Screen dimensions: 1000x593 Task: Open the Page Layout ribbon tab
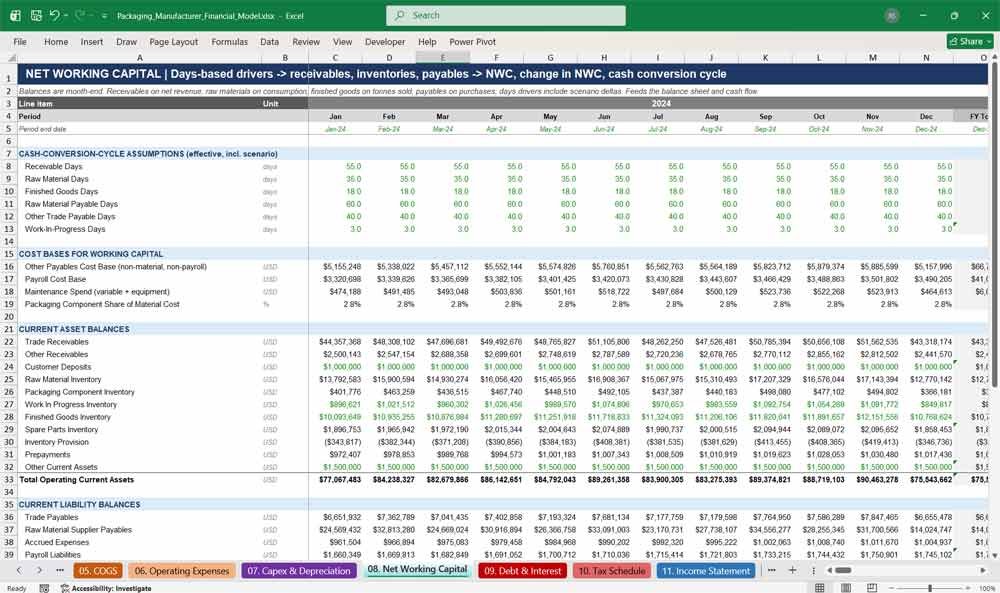[x=173, y=41]
